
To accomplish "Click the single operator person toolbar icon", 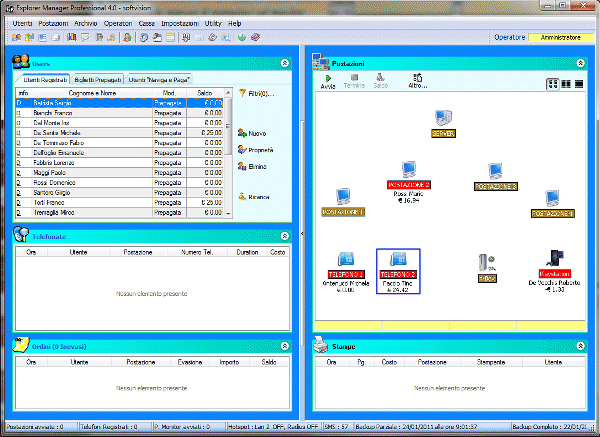I will click(x=127, y=38).
